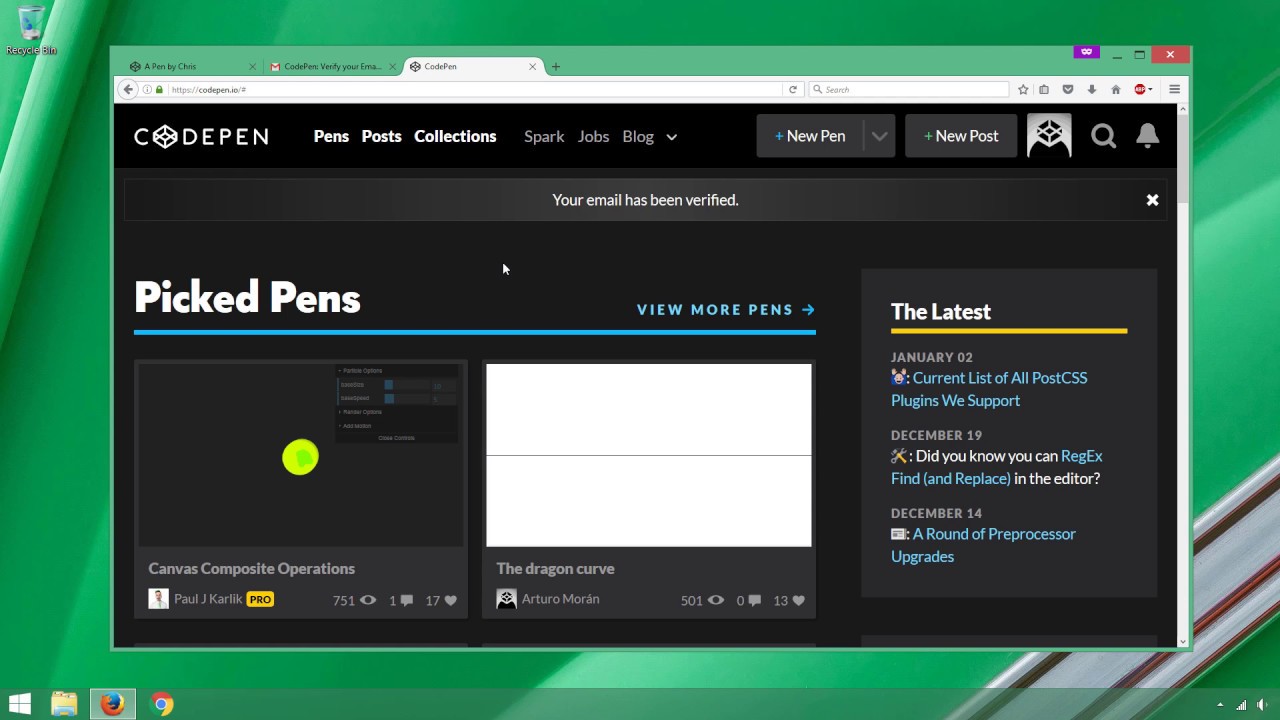Like The dragon curve with heart icon
The image size is (1280, 720).
[x=798, y=600]
